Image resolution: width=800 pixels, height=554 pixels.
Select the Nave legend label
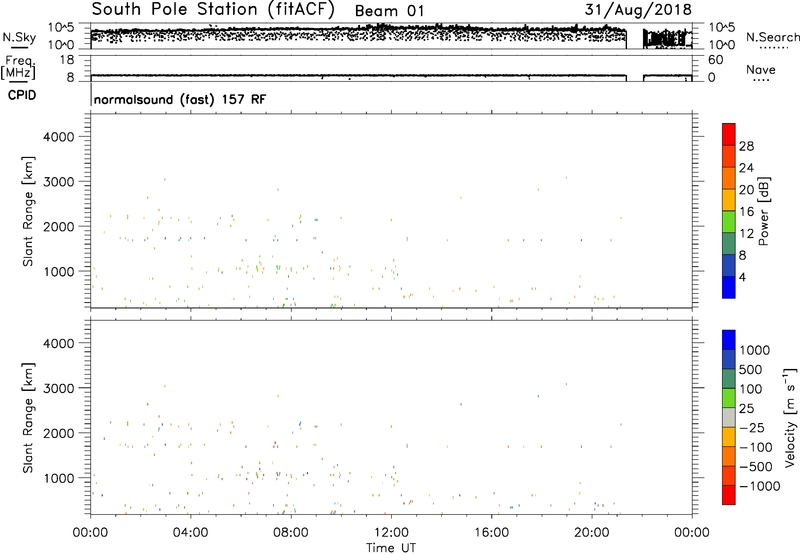click(761, 70)
